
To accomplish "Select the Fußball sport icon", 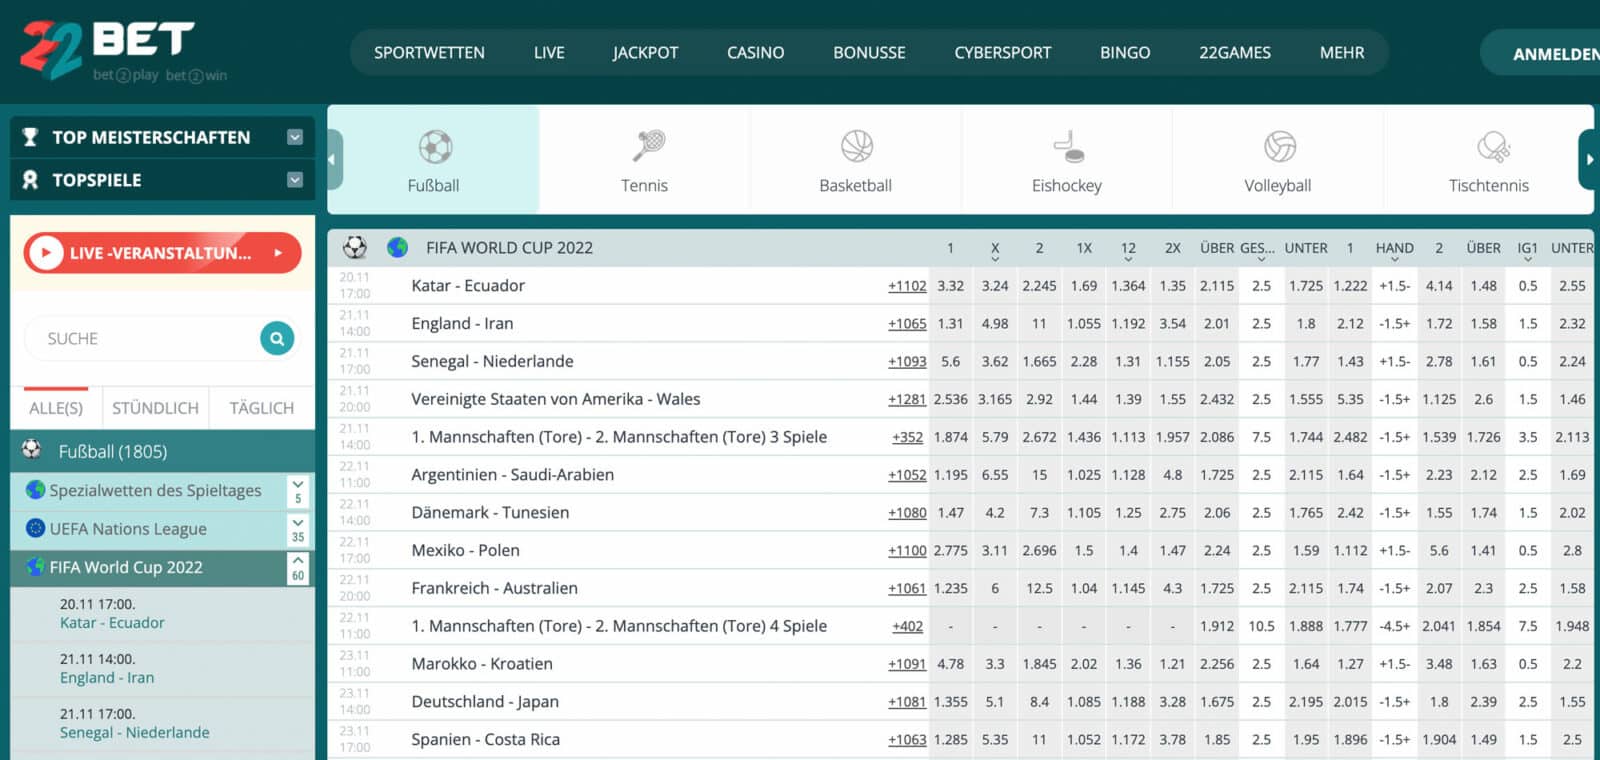I will (x=434, y=147).
